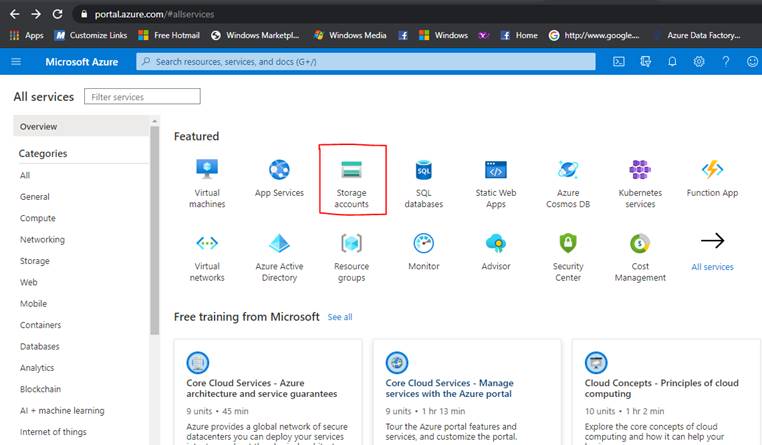The image size is (762, 445).
Task: Select Internet of things category
Action: pyautogui.click(x=53, y=432)
